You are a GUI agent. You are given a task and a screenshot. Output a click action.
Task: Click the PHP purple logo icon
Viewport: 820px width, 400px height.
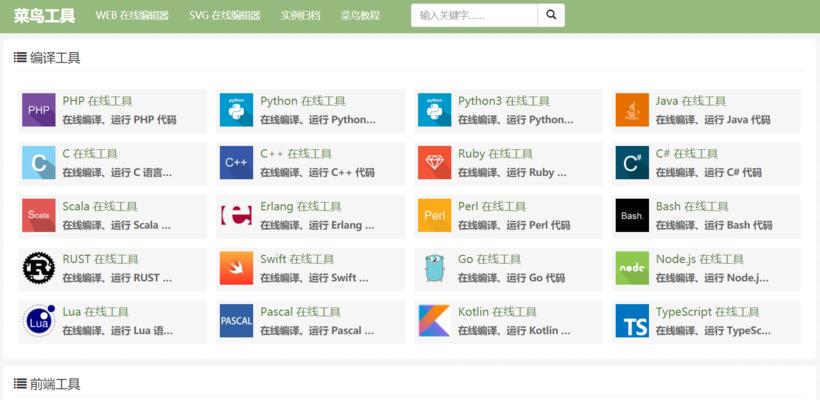39,110
